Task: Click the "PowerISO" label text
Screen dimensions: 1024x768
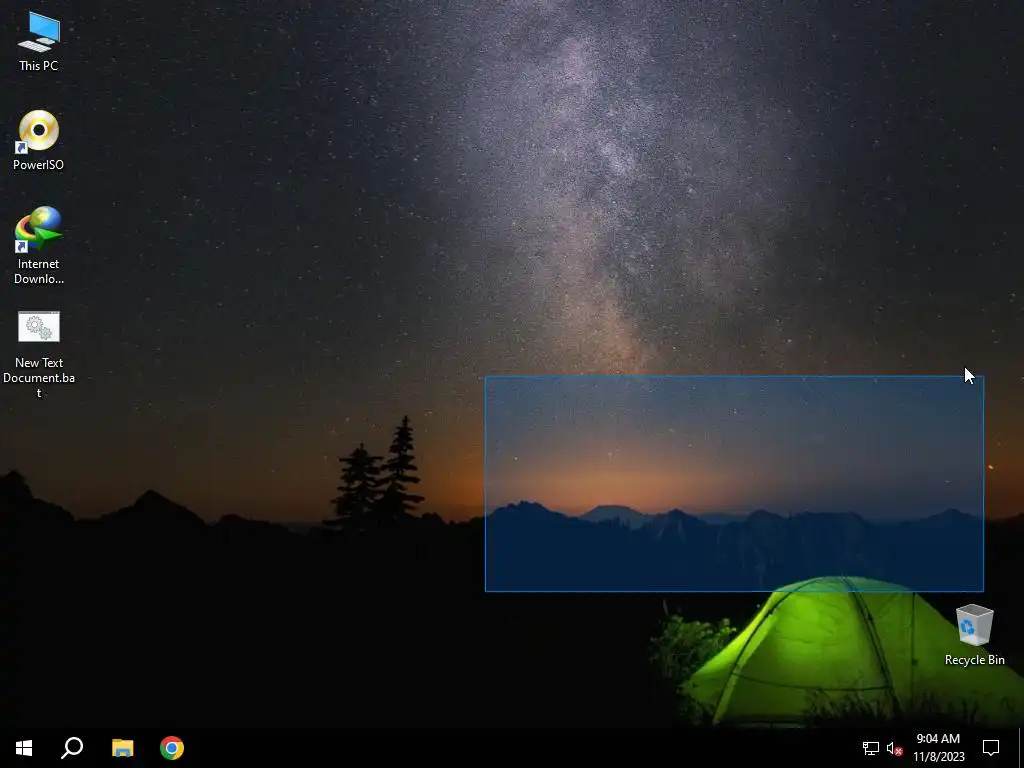Action: (x=39, y=165)
